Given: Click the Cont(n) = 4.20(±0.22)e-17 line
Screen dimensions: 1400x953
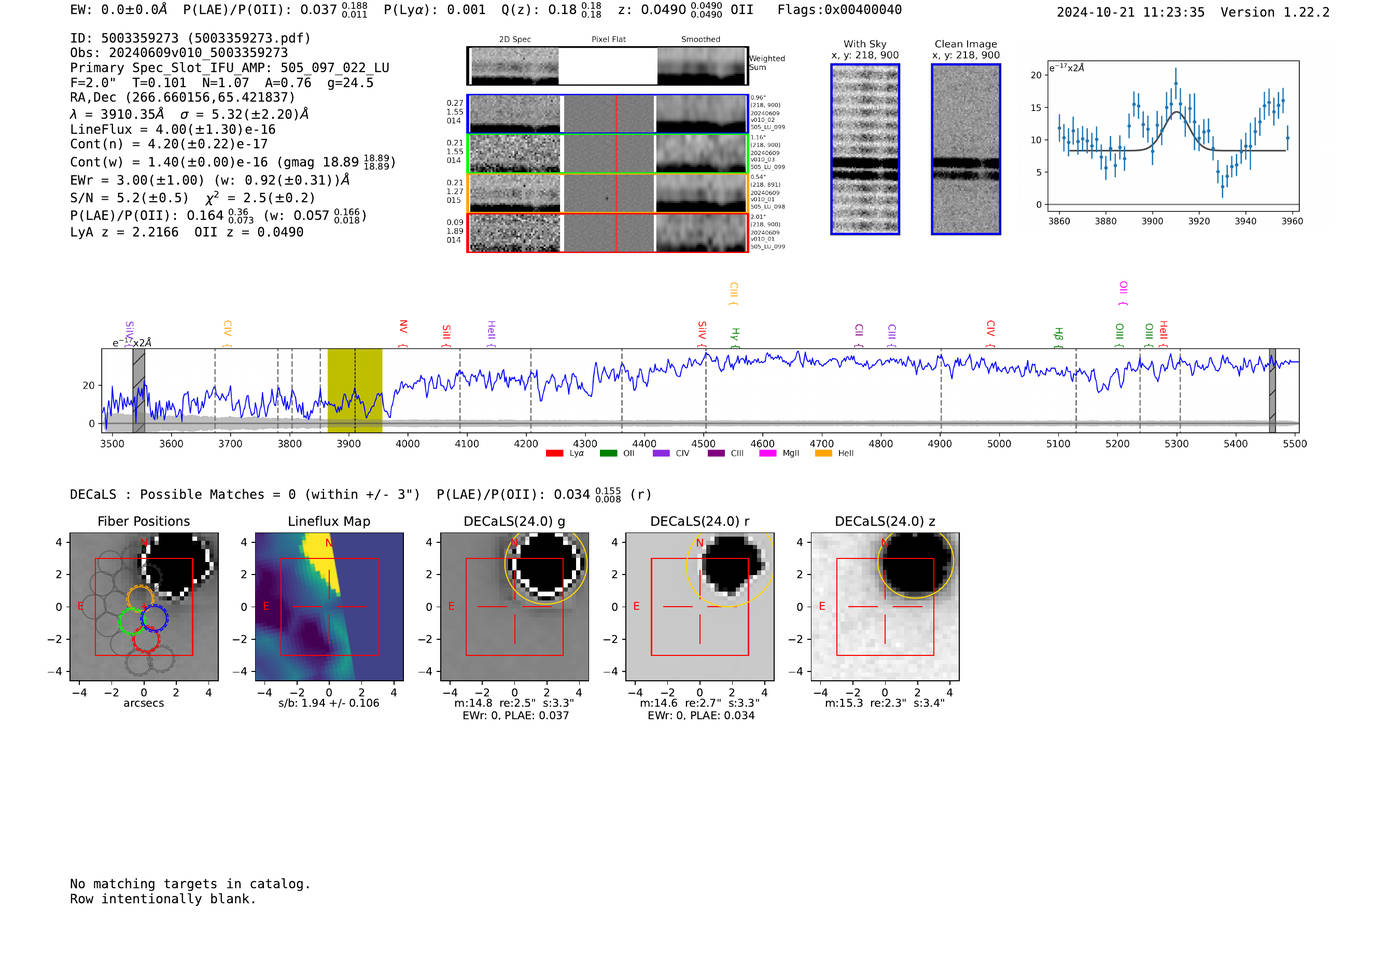Looking at the screenshot, I should 169,144.
